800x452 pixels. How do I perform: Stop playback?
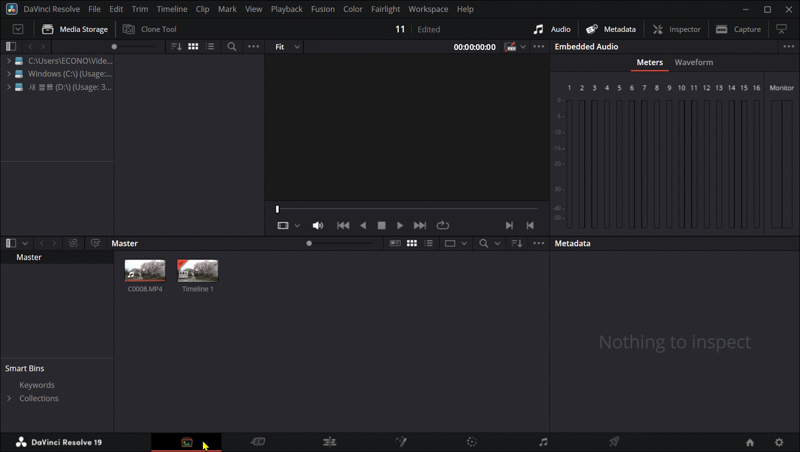[382, 225]
